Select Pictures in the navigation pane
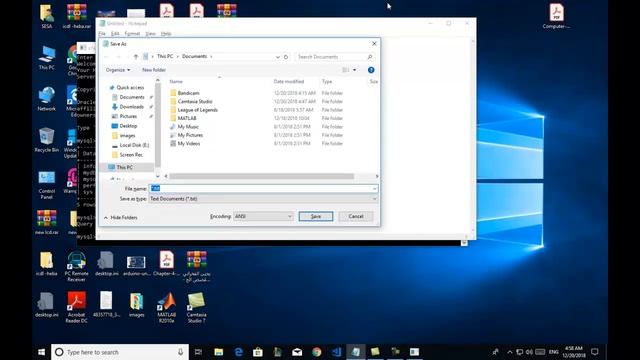This screenshot has height=360, width=640. [128, 116]
